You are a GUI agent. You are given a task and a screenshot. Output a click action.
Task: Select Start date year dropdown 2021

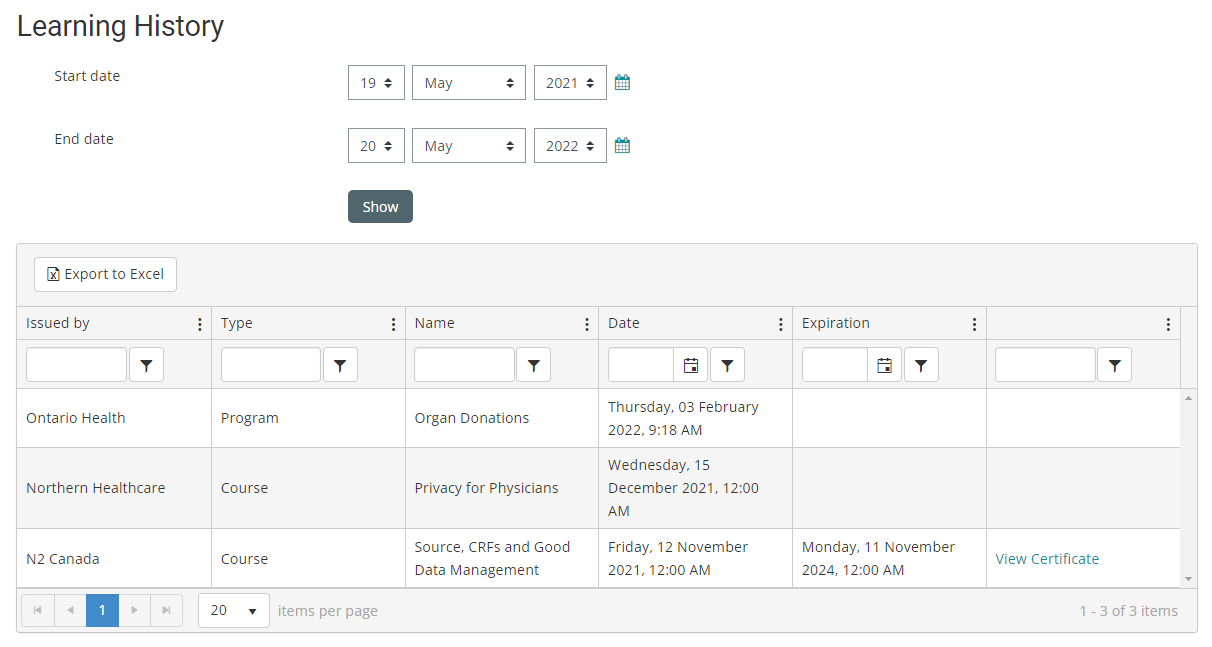click(x=570, y=83)
